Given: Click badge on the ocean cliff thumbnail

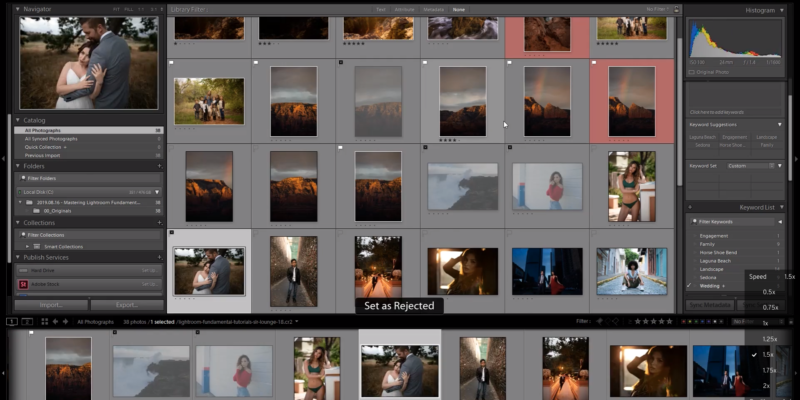Looking at the screenshot, I should pos(426,147).
